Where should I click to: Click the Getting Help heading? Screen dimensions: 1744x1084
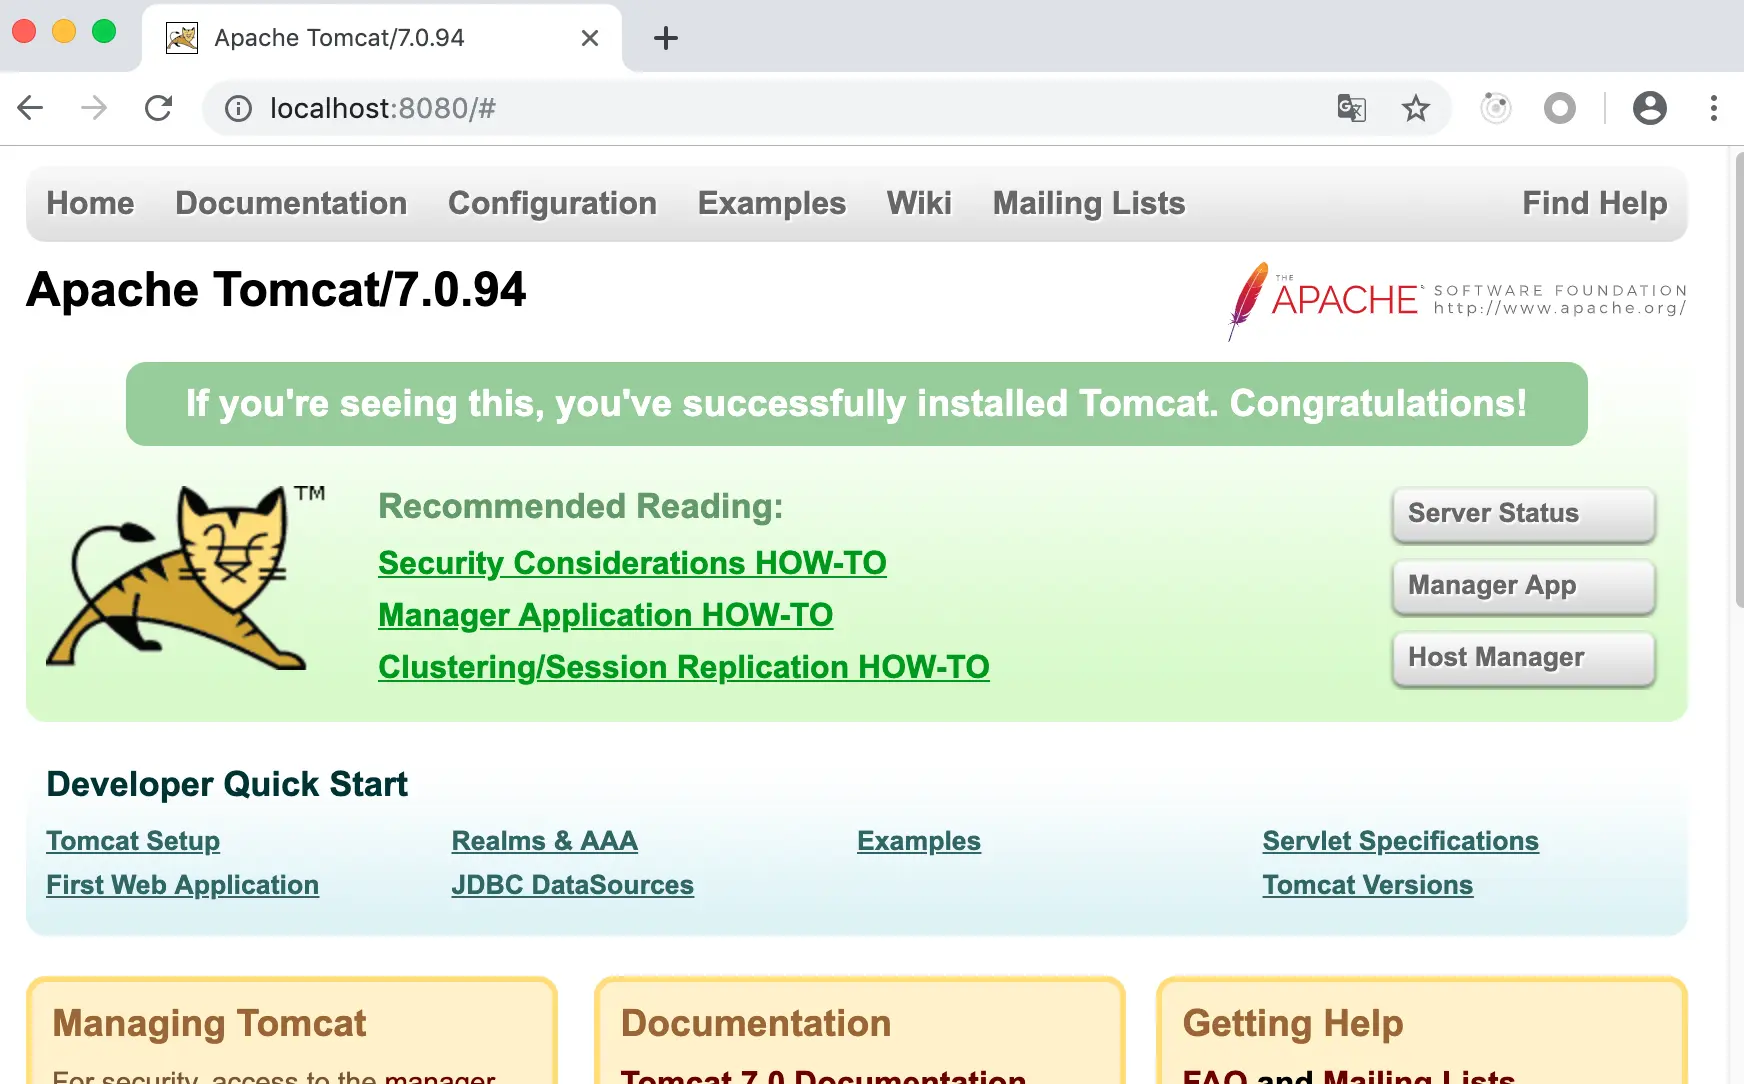(1293, 1023)
